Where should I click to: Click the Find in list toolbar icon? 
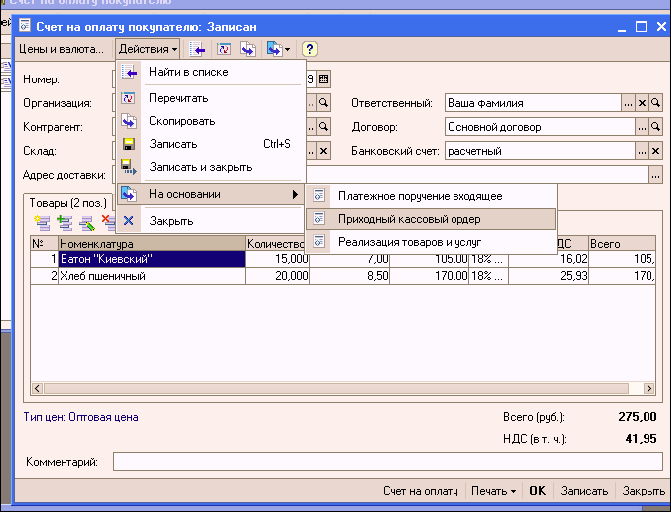pyautogui.click(x=198, y=48)
